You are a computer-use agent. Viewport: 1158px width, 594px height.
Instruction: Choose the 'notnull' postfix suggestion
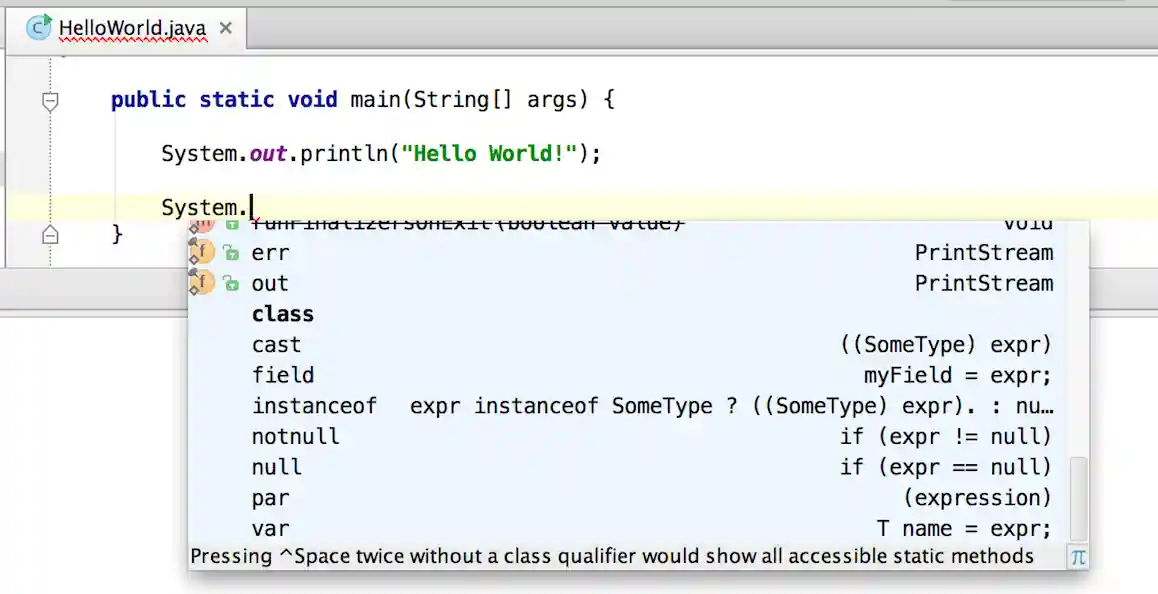(295, 437)
